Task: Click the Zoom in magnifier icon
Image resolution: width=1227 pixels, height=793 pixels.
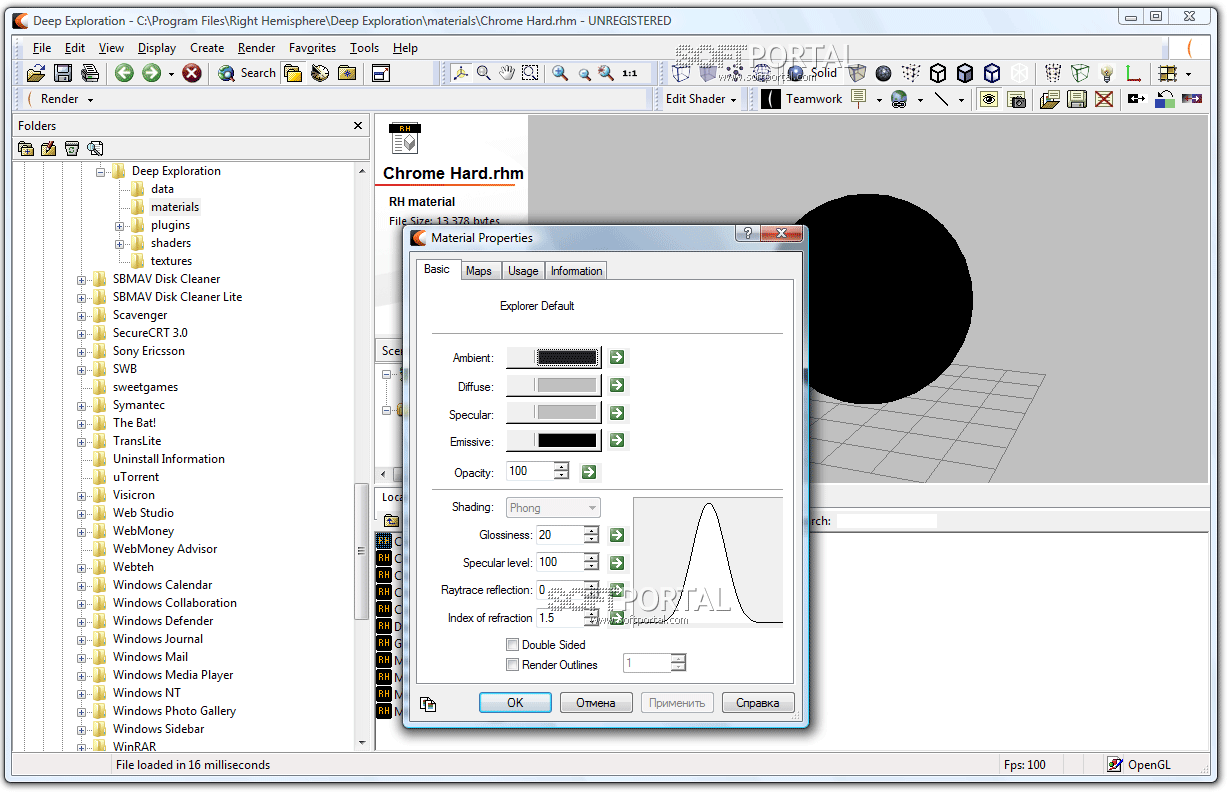Action: [x=560, y=73]
